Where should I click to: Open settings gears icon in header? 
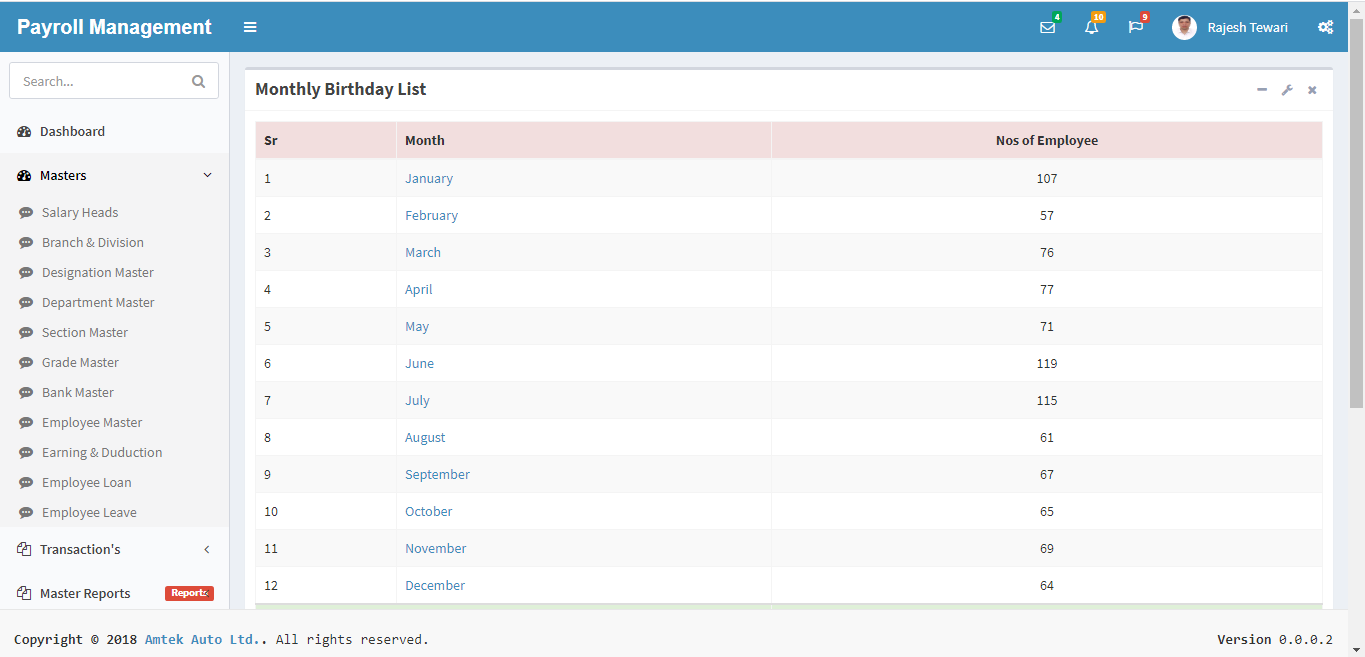[1325, 27]
